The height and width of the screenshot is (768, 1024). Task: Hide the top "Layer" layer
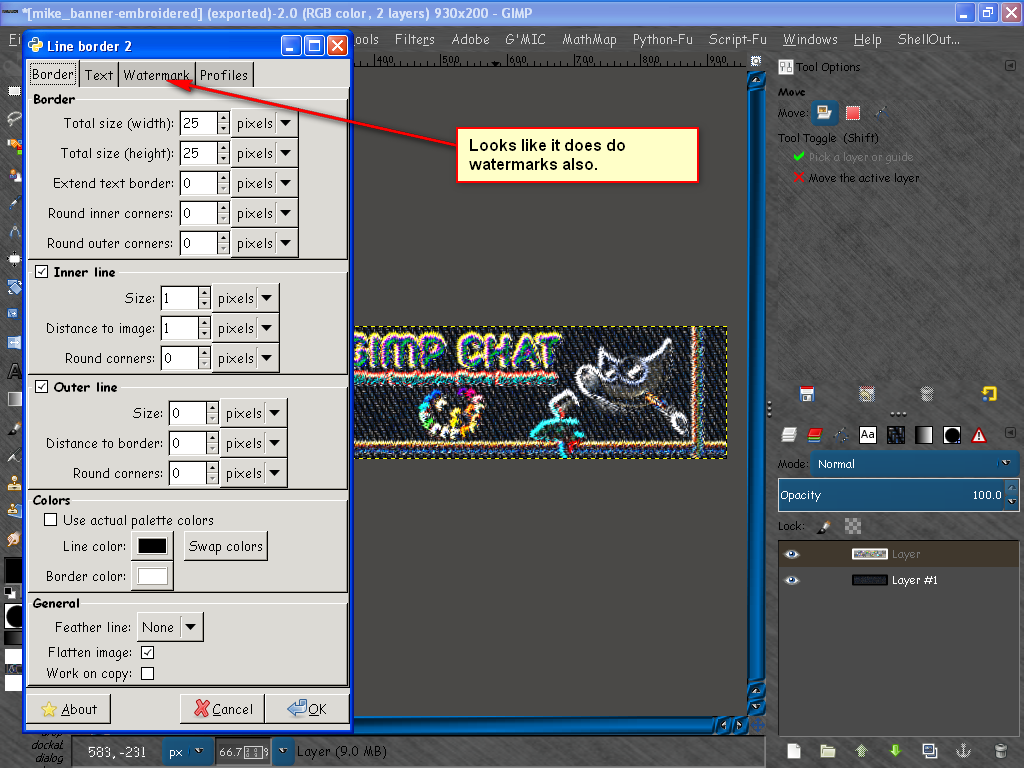792,554
